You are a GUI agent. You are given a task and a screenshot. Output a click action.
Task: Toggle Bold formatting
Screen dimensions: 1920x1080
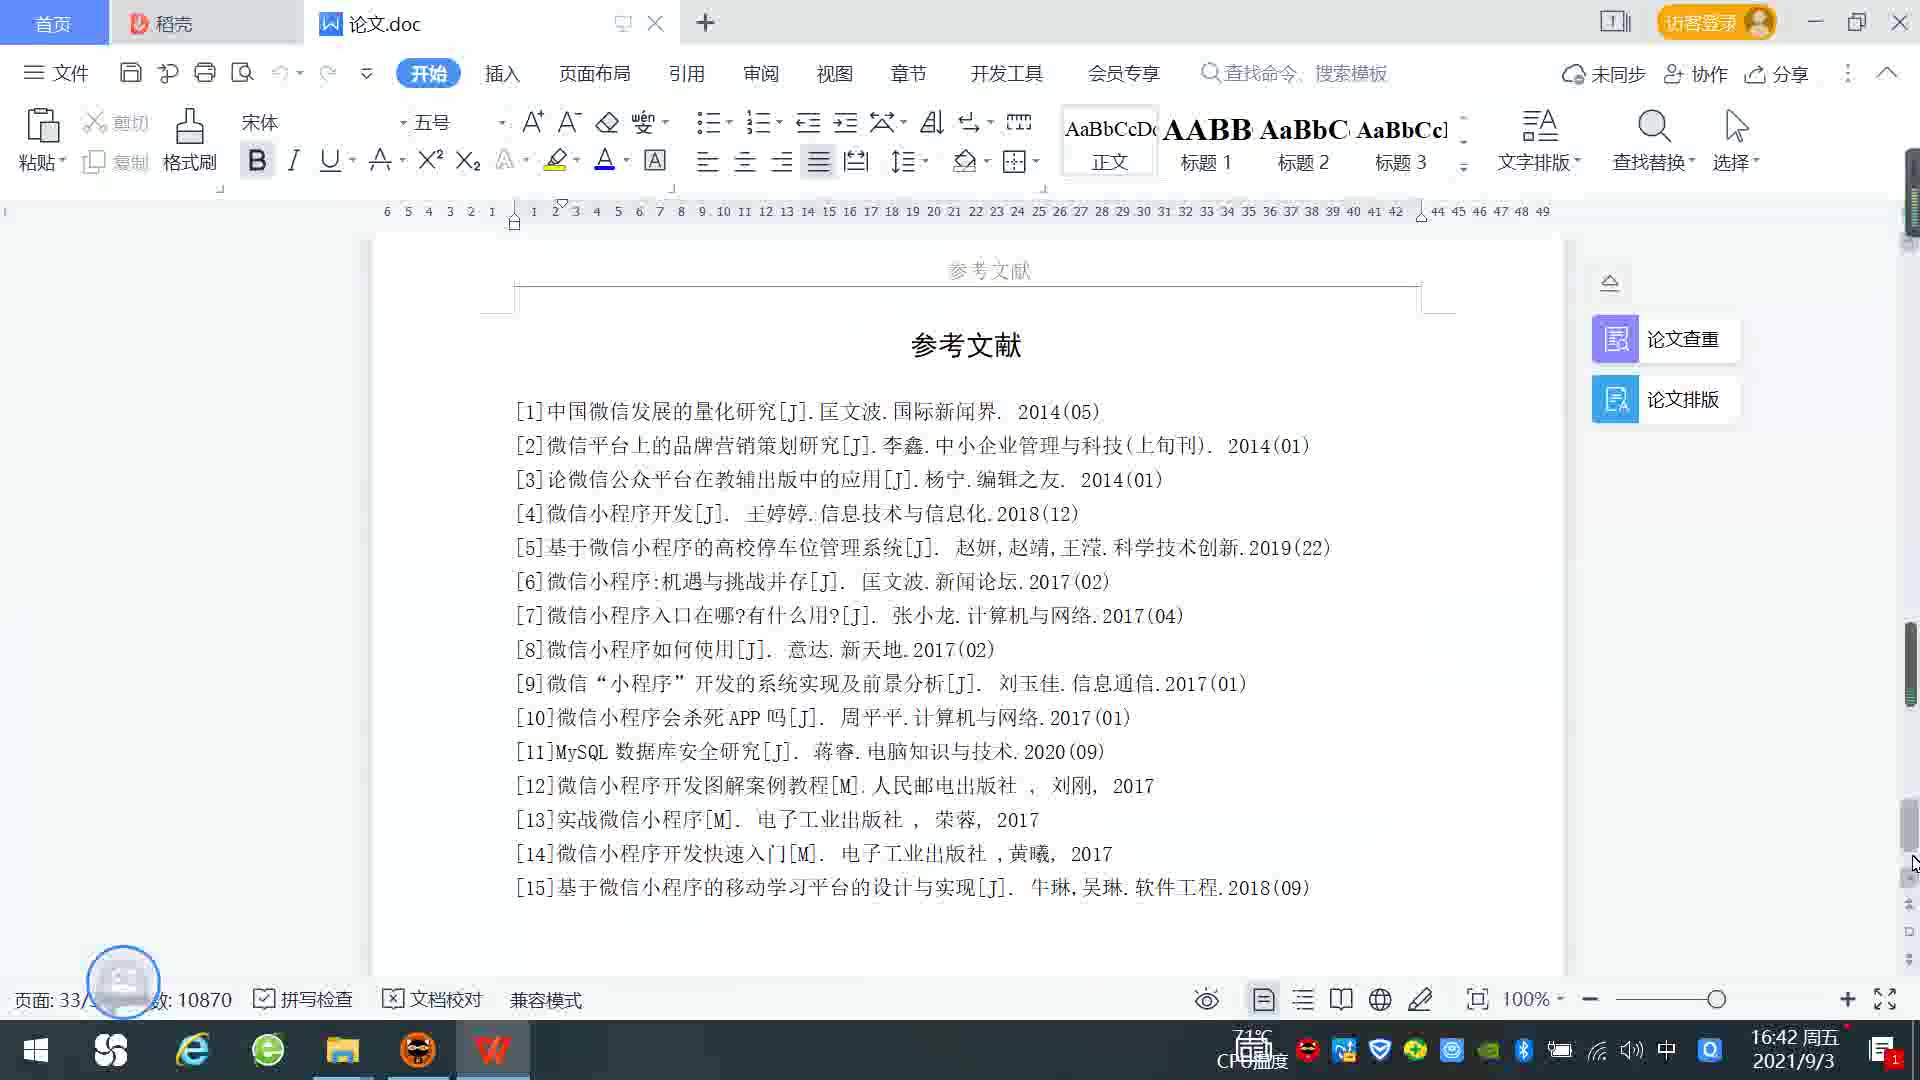[257, 160]
